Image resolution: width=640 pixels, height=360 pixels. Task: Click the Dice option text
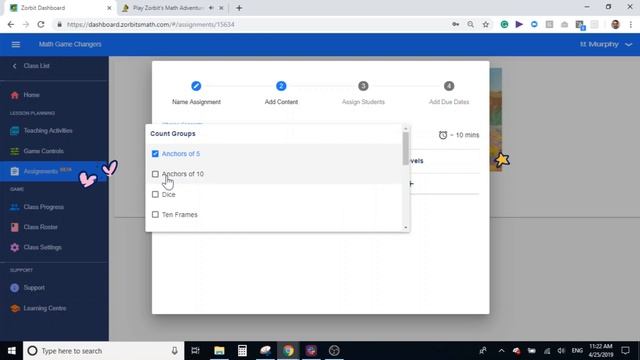(x=169, y=195)
